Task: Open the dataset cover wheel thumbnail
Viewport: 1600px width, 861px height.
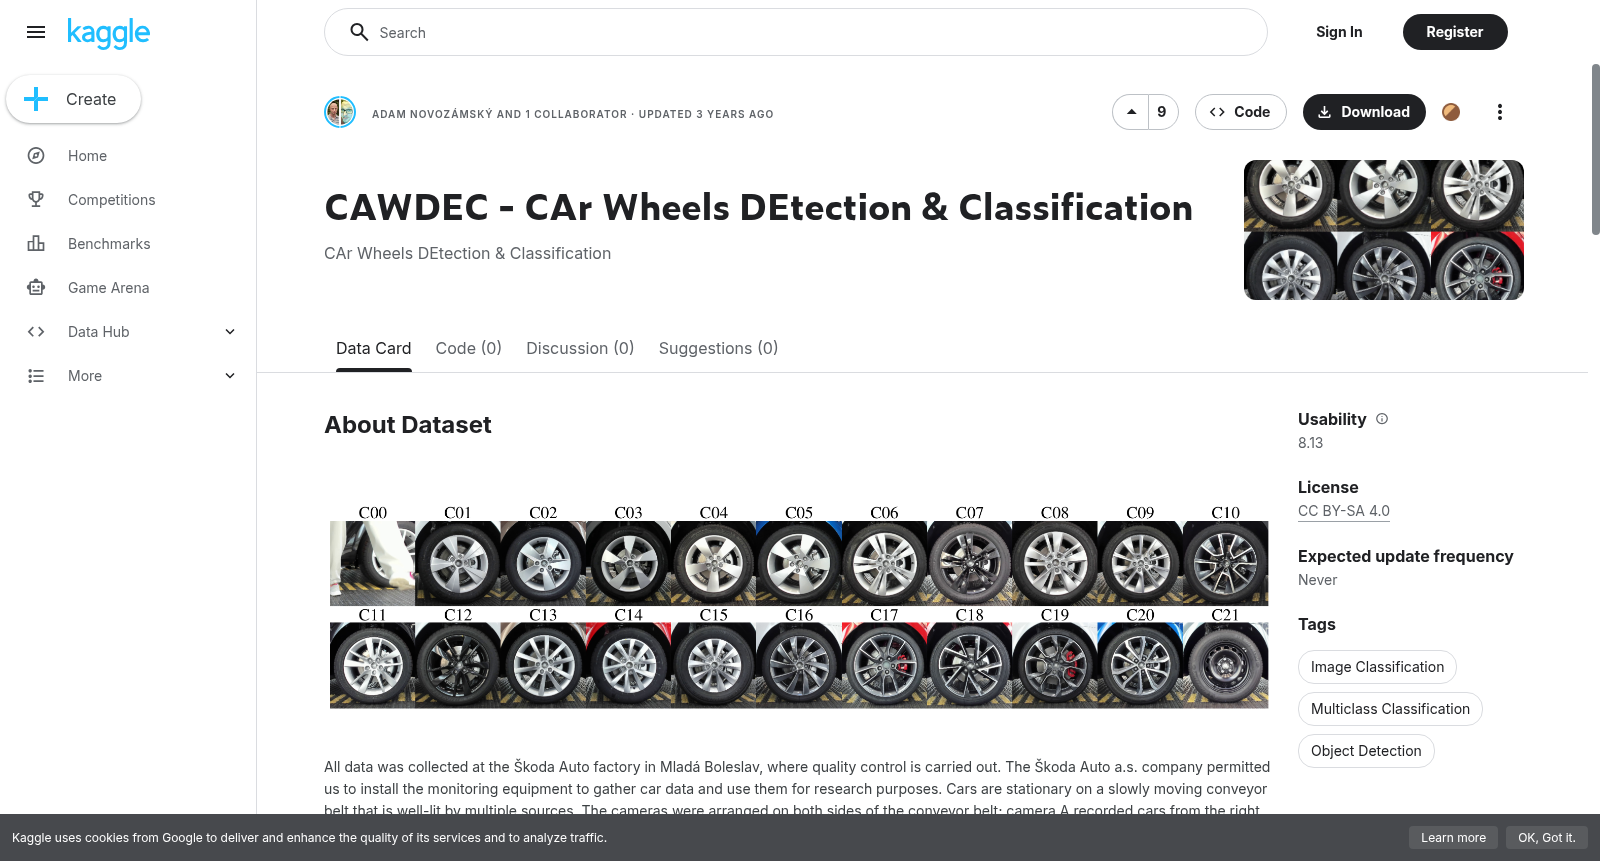Action: [1384, 230]
